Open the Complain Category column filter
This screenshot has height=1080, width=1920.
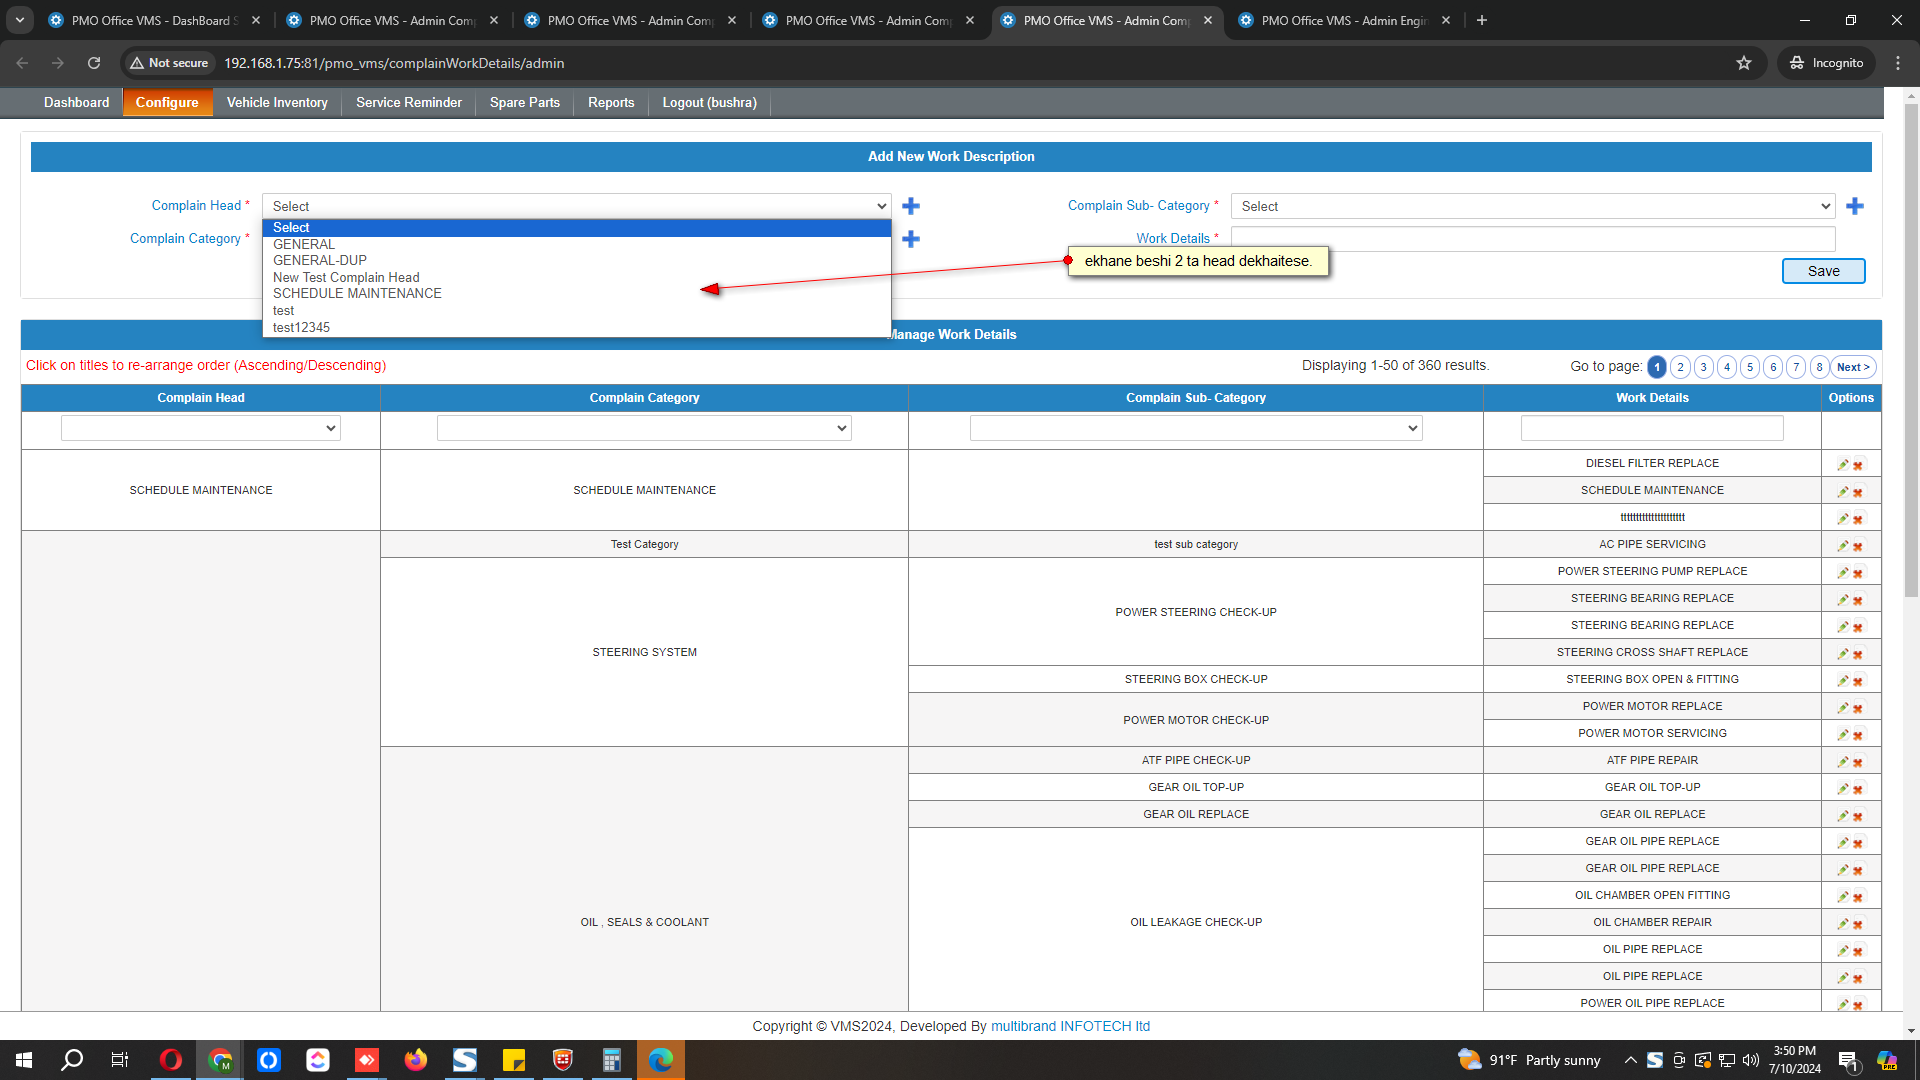[x=644, y=429]
